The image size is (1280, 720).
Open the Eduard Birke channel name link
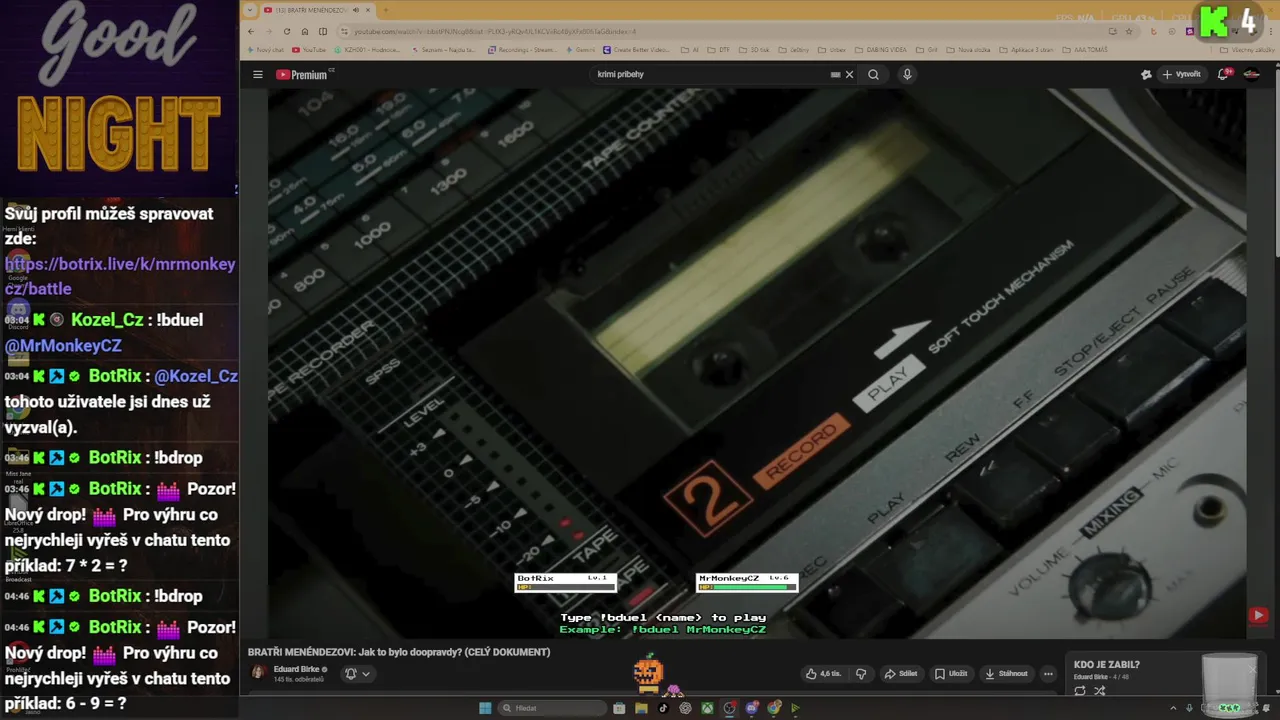click(x=299, y=669)
